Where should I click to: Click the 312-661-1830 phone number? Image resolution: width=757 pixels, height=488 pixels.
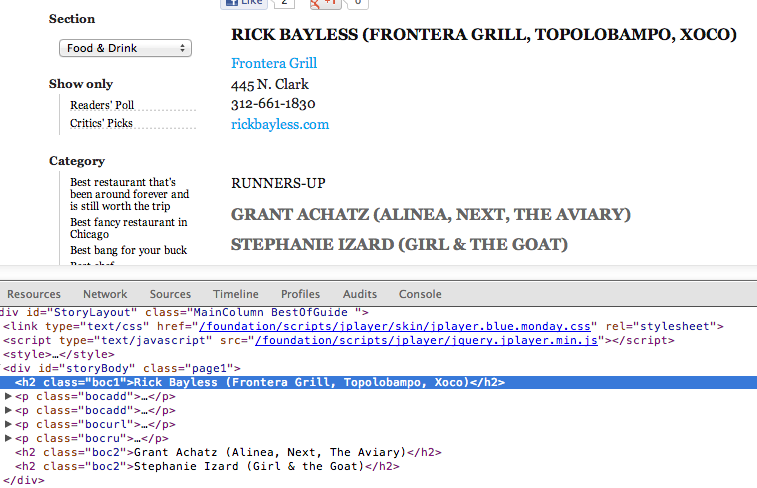click(x=273, y=104)
